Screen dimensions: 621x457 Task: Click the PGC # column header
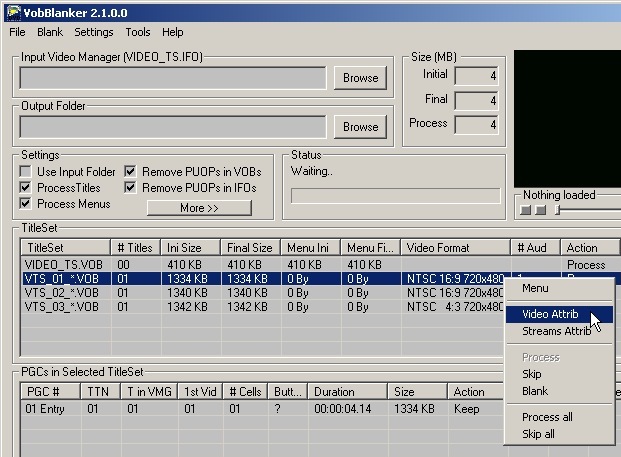[x=50, y=392]
